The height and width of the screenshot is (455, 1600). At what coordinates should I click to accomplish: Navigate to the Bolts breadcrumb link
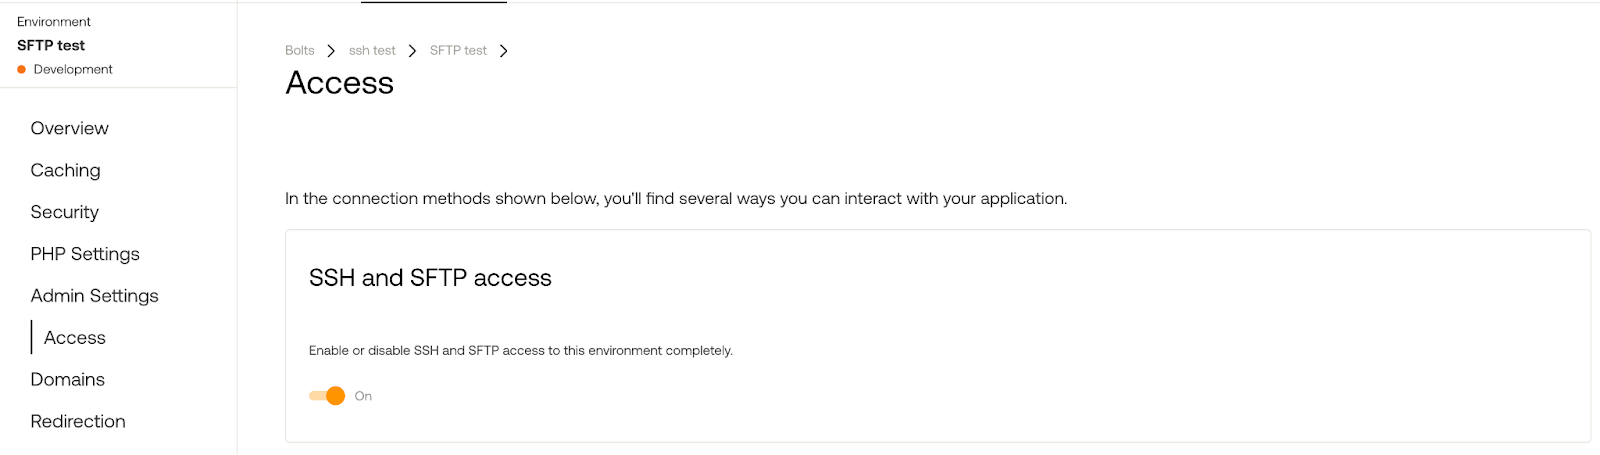(300, 51)
